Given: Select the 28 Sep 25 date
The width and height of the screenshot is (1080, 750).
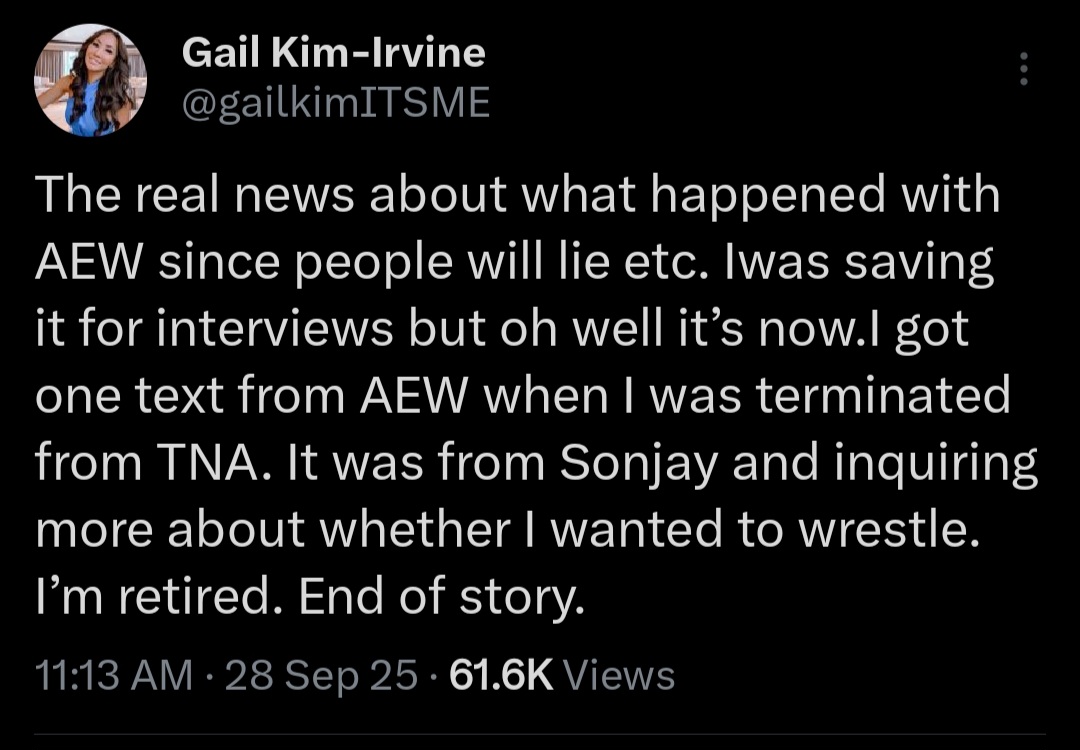Looking at the screenshot, I should coord(321,676).
